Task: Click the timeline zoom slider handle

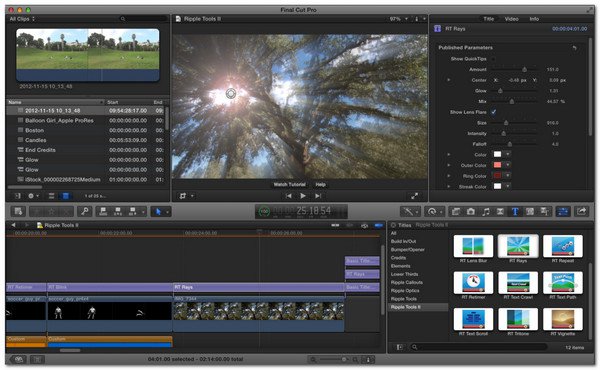Action: (x=344, y=359)
